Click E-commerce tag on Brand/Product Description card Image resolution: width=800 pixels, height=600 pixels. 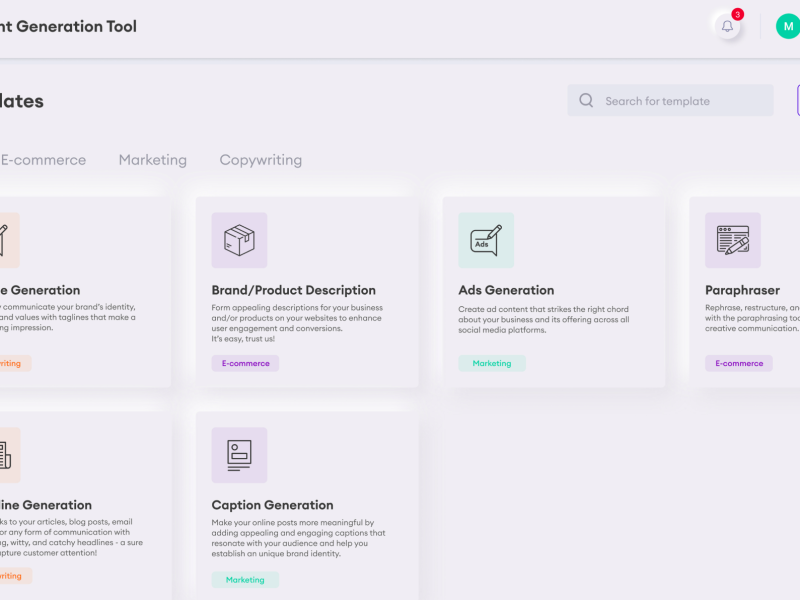click(x=245, y=363)
